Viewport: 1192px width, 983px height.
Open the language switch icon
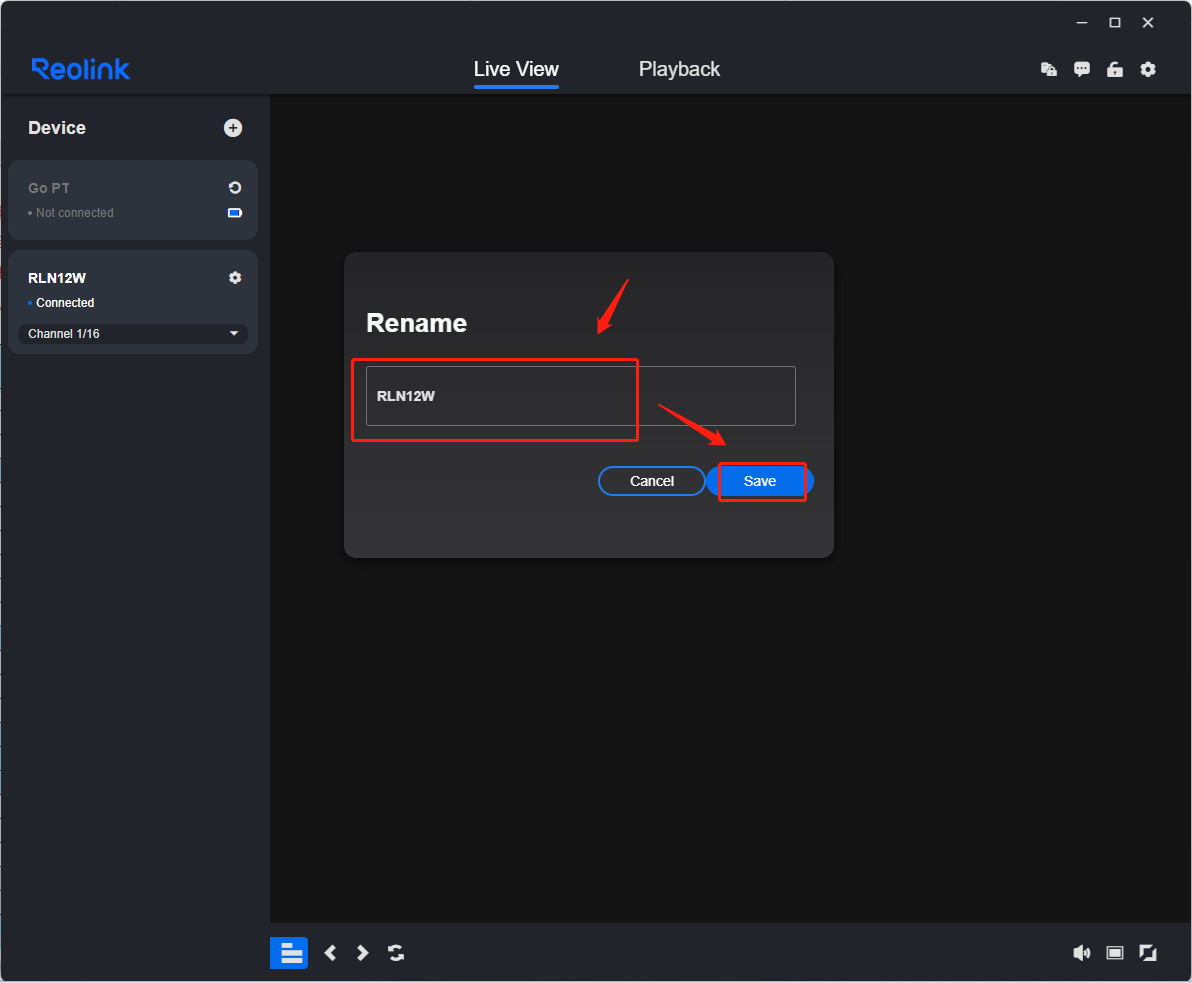1048,69
